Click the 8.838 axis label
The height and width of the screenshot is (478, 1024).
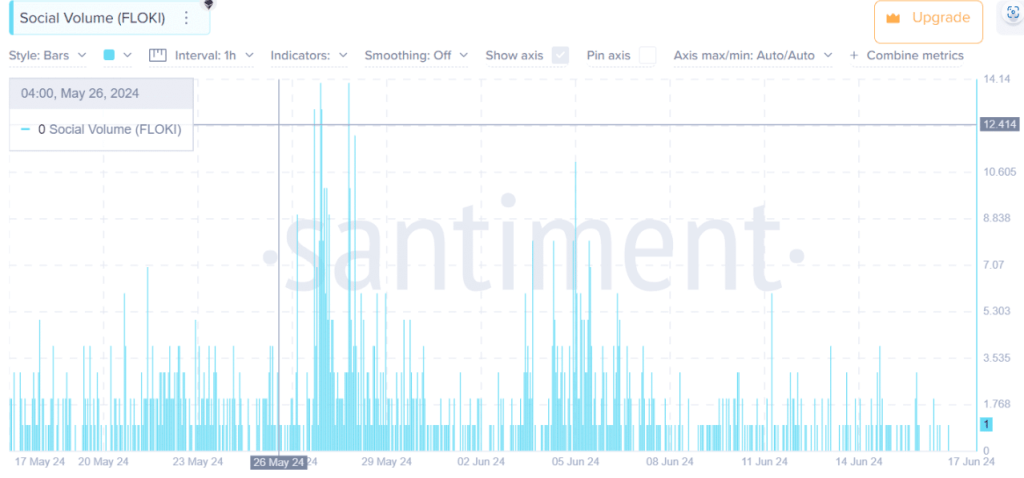click(x=997, y=218)
